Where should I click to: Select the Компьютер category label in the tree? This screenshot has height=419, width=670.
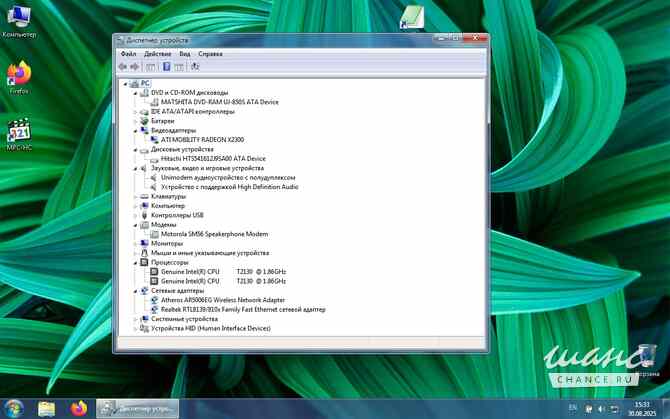coord(168,206)
